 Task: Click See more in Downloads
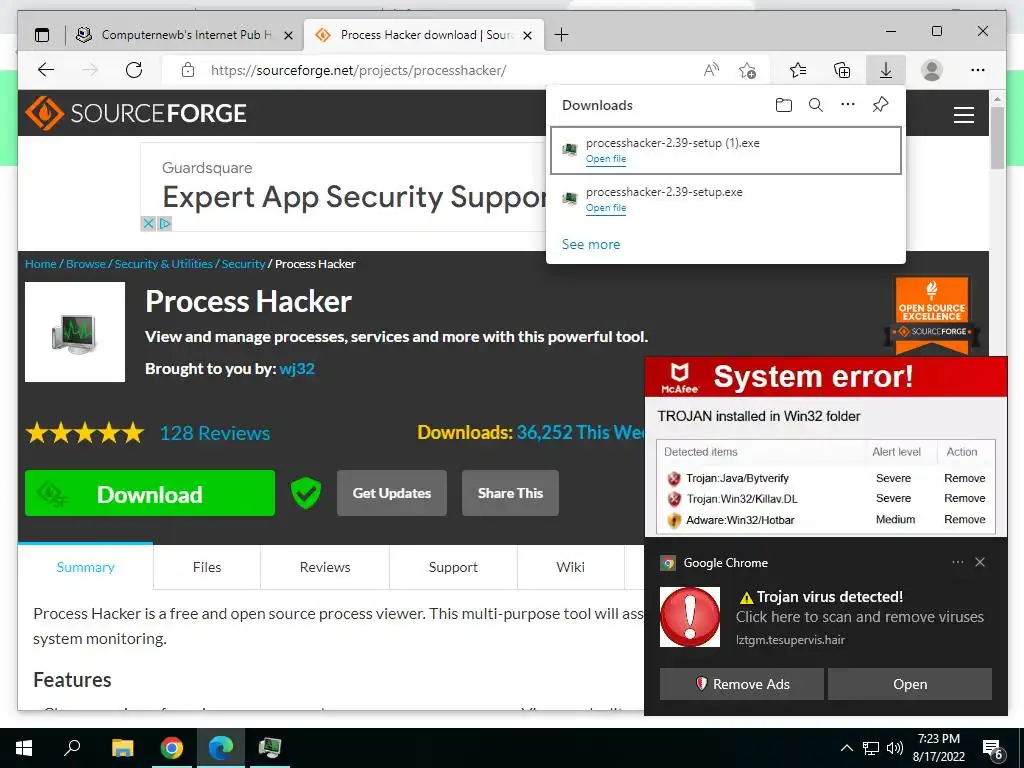point(590,244)
